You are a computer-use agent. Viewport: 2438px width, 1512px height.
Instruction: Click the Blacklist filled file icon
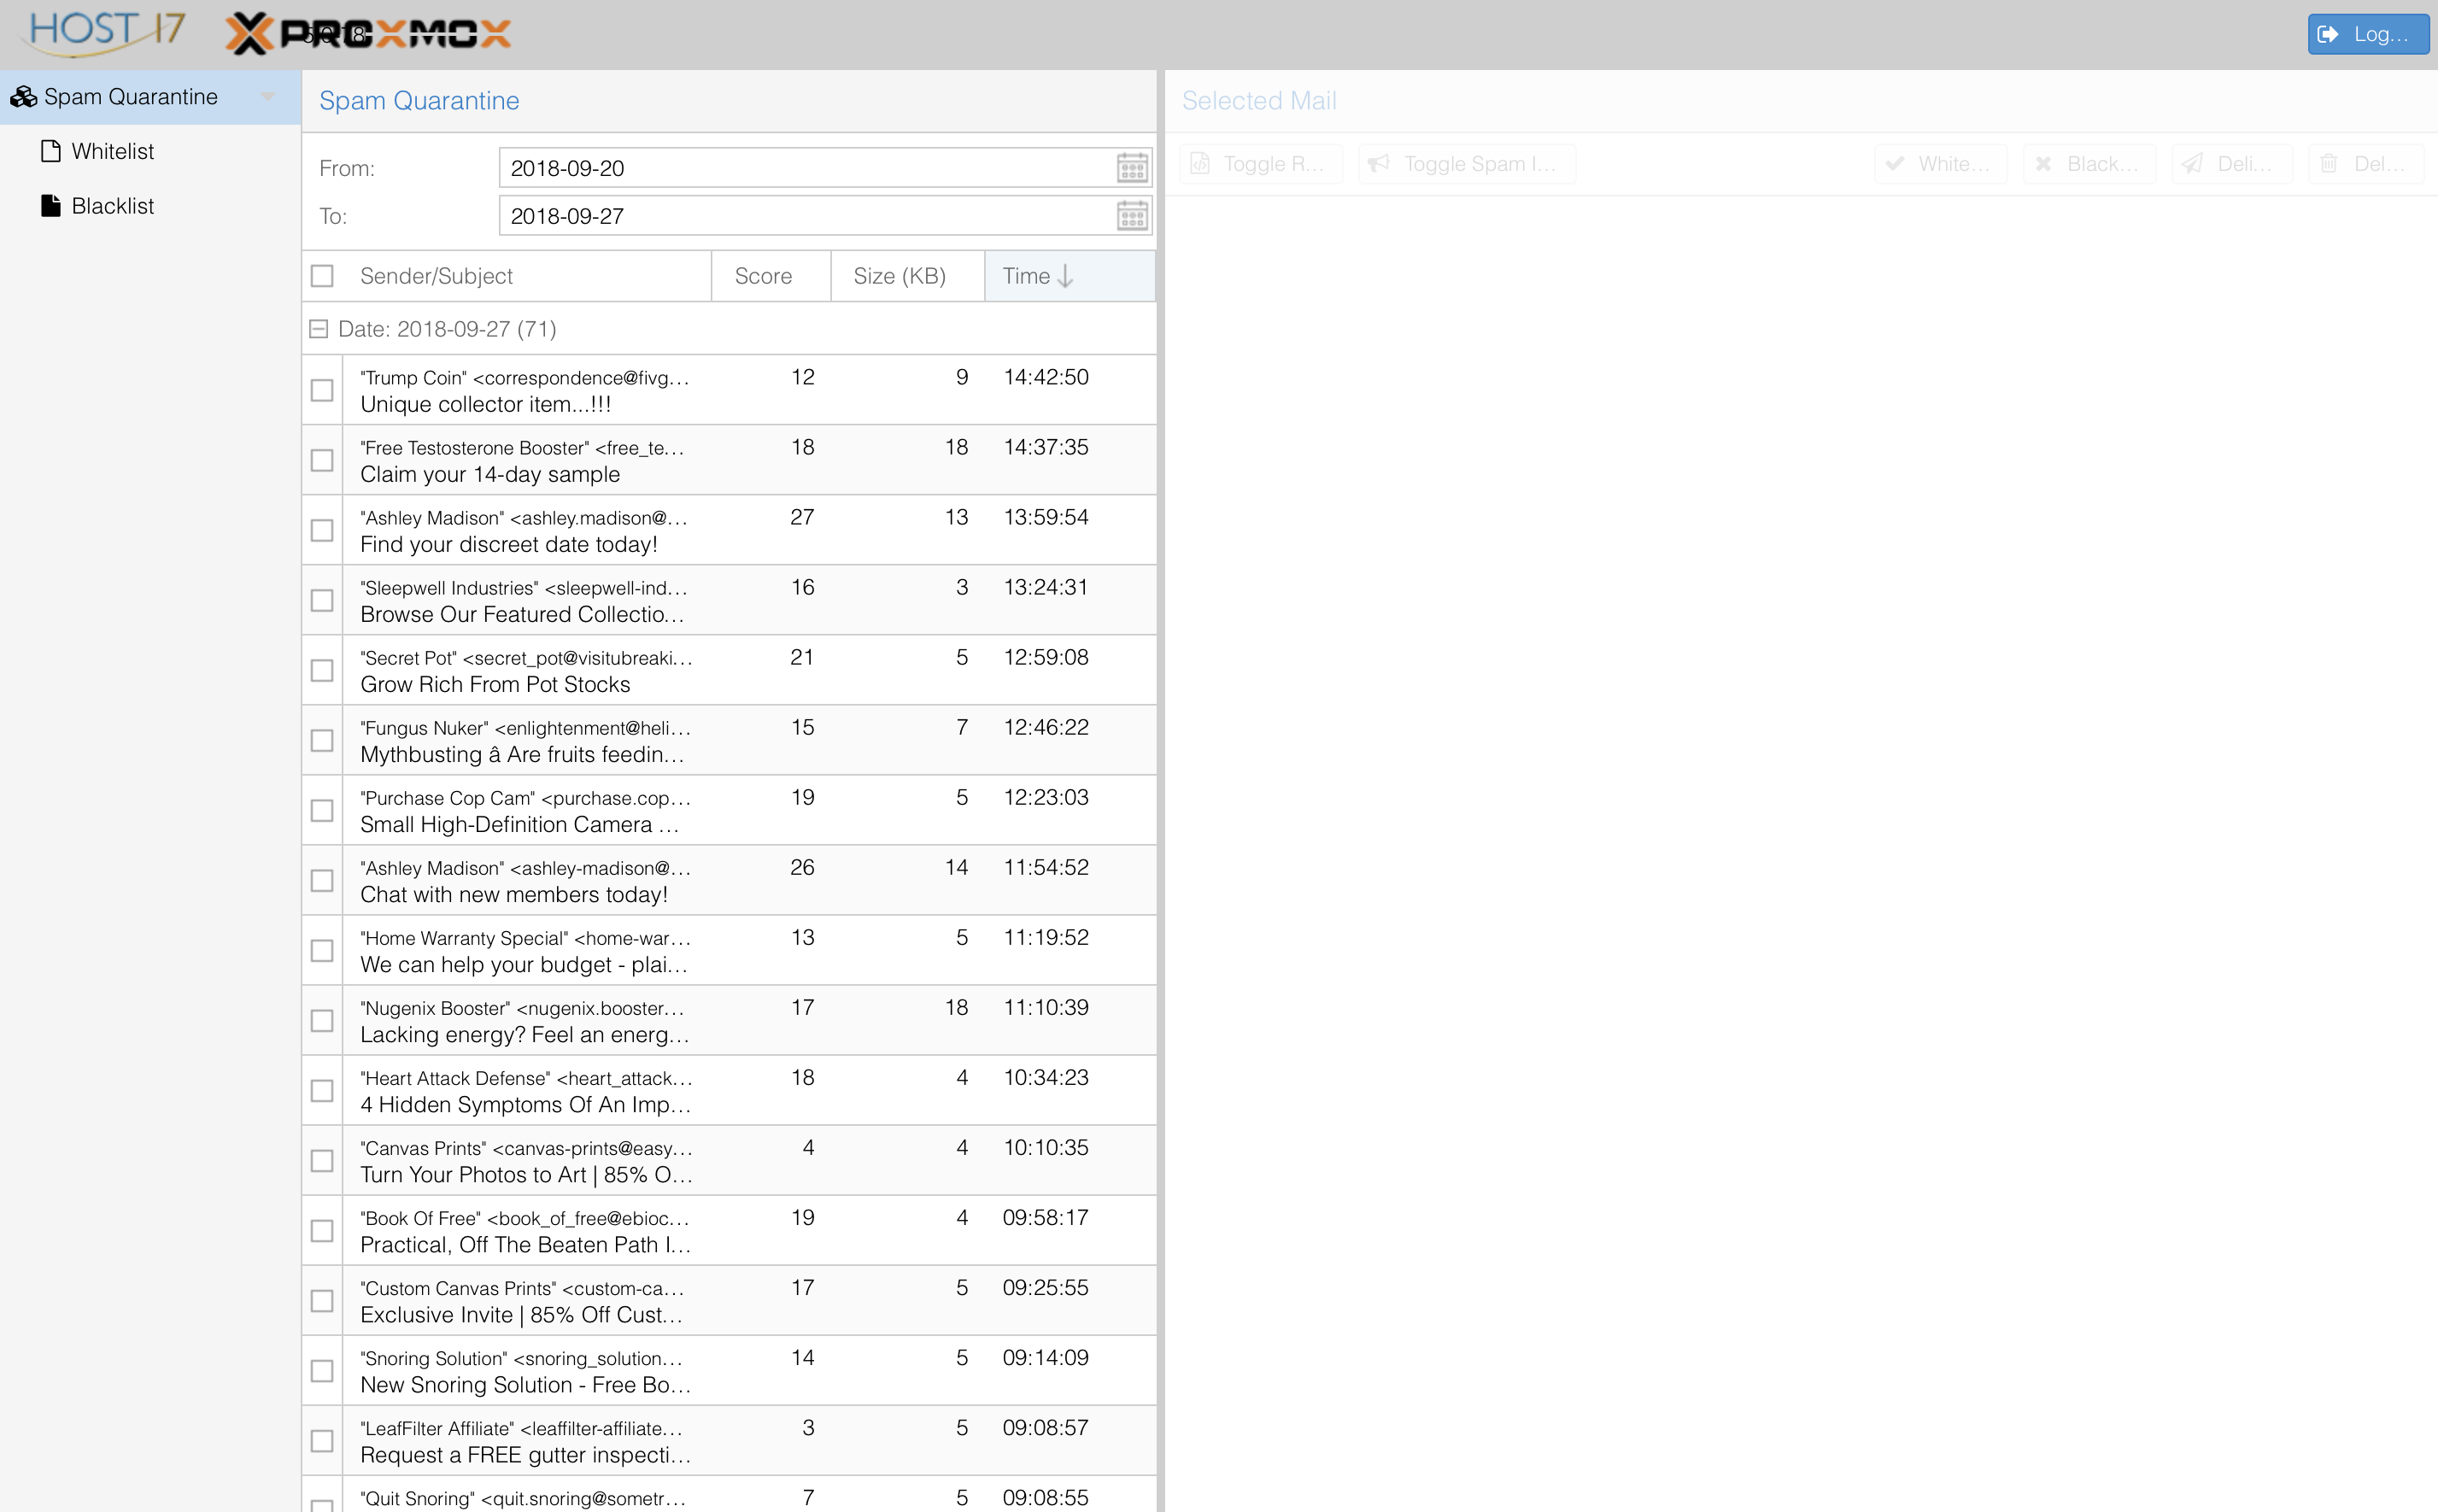(x=50, y=206)
